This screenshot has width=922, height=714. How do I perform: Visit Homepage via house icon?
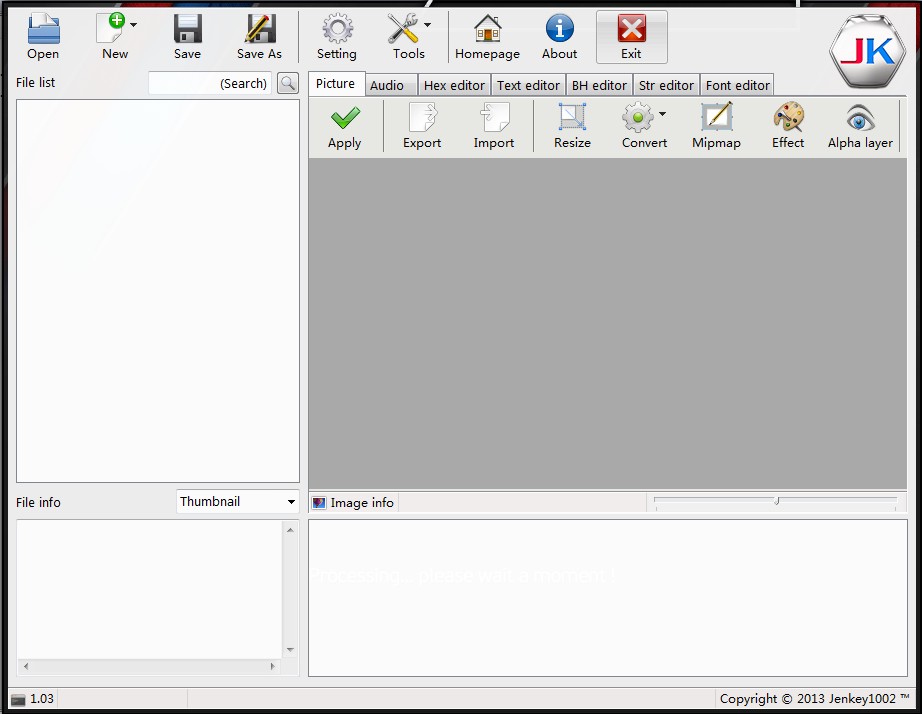click(487, 28)
